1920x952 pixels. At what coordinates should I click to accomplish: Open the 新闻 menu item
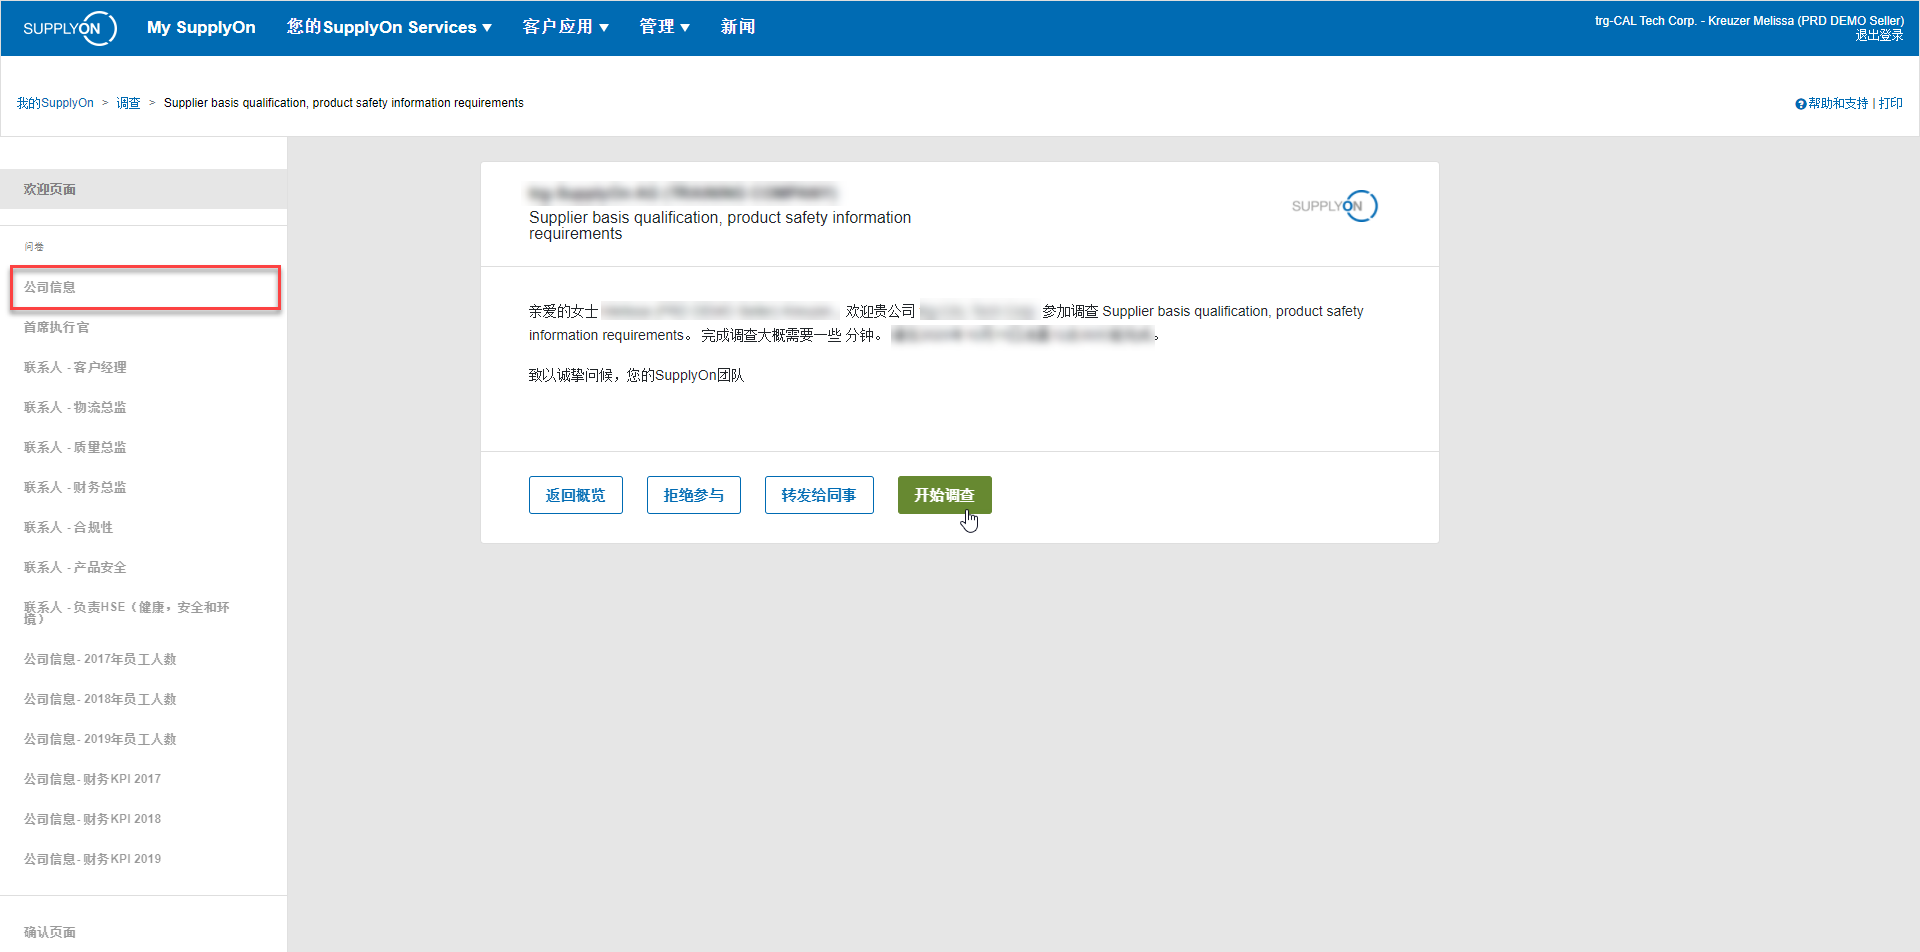(x=738, y=27)
